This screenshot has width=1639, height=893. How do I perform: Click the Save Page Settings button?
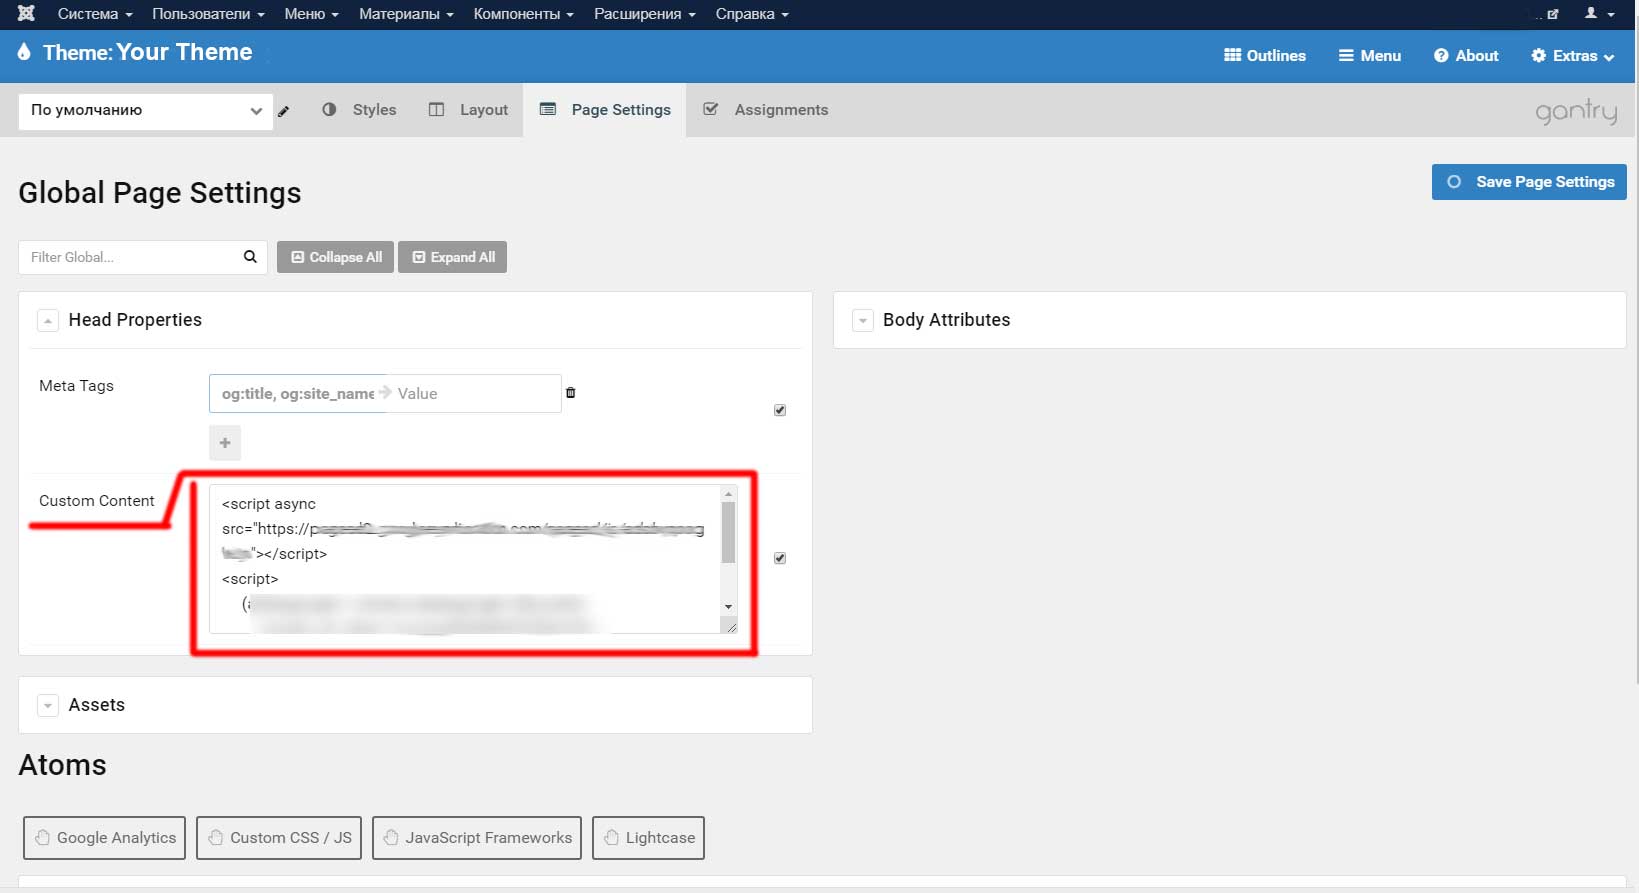pos(1529,182)
